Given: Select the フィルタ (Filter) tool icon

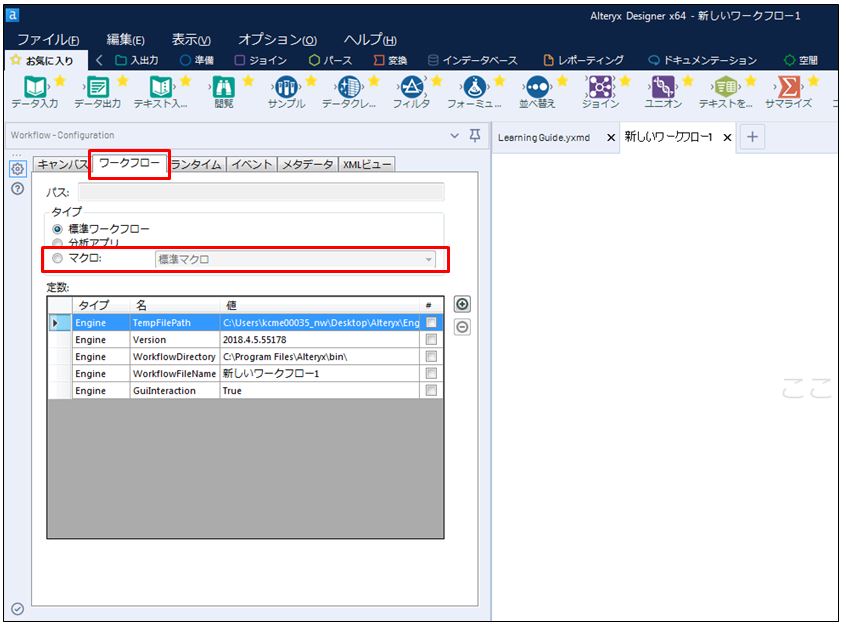Looking at the screenshot, I should 410,88.
